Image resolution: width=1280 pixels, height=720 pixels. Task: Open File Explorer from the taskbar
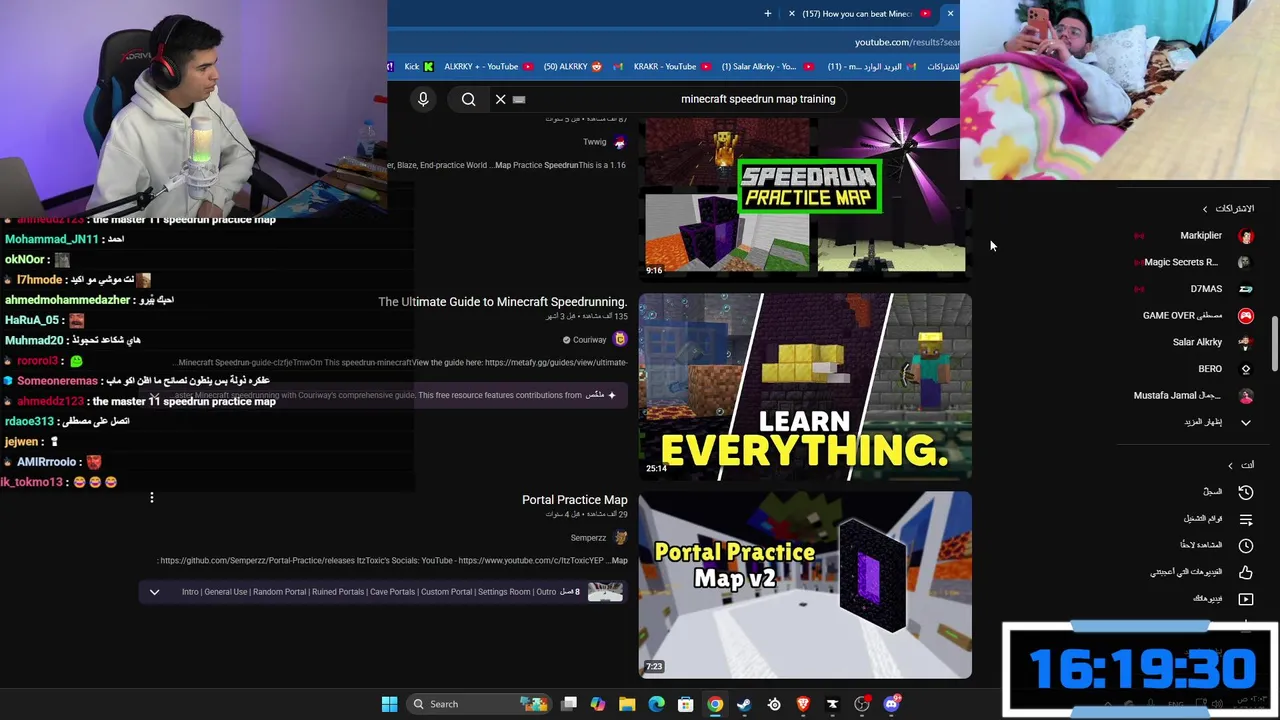point(627,704)
